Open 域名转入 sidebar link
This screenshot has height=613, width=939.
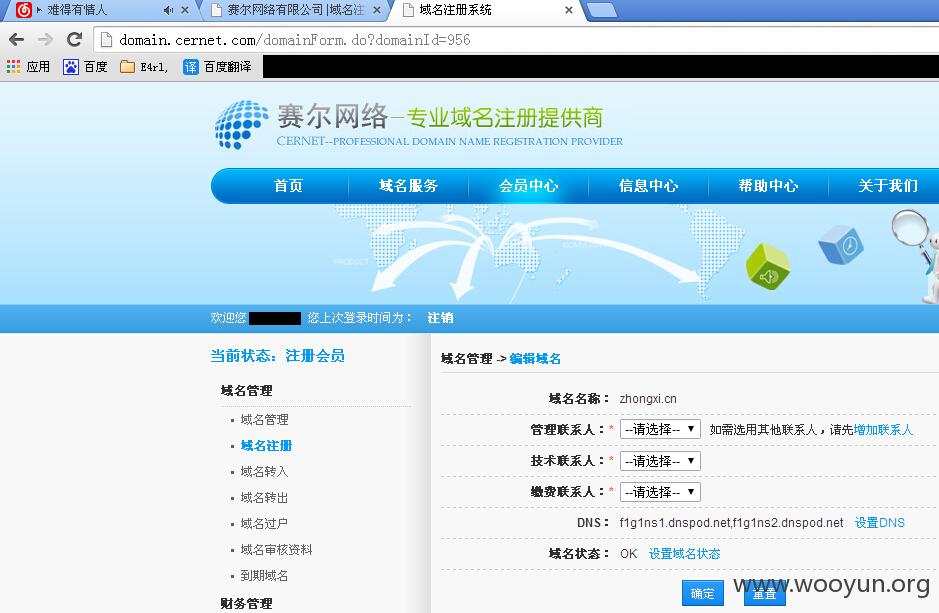point(264,472)
